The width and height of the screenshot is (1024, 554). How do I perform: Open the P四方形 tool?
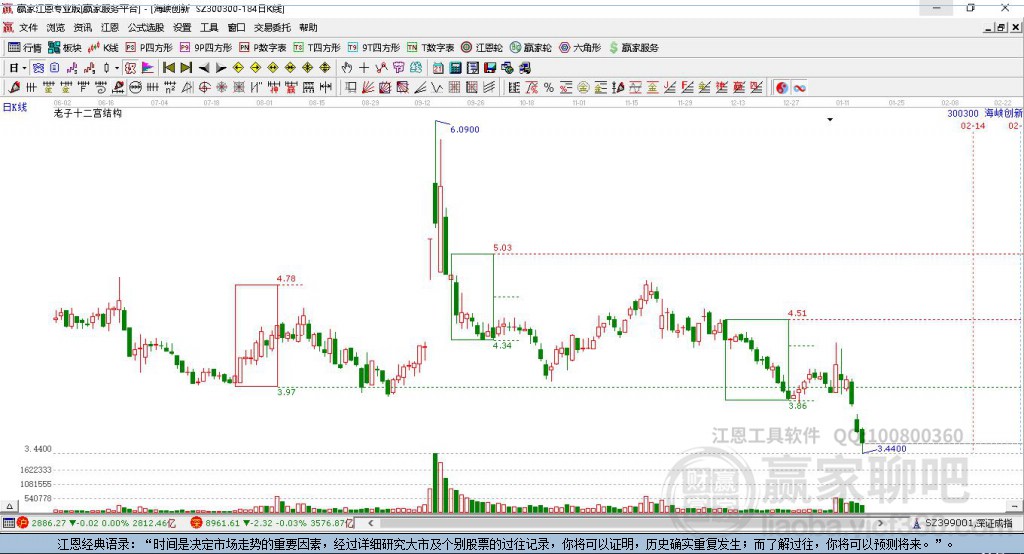point(149,48)
